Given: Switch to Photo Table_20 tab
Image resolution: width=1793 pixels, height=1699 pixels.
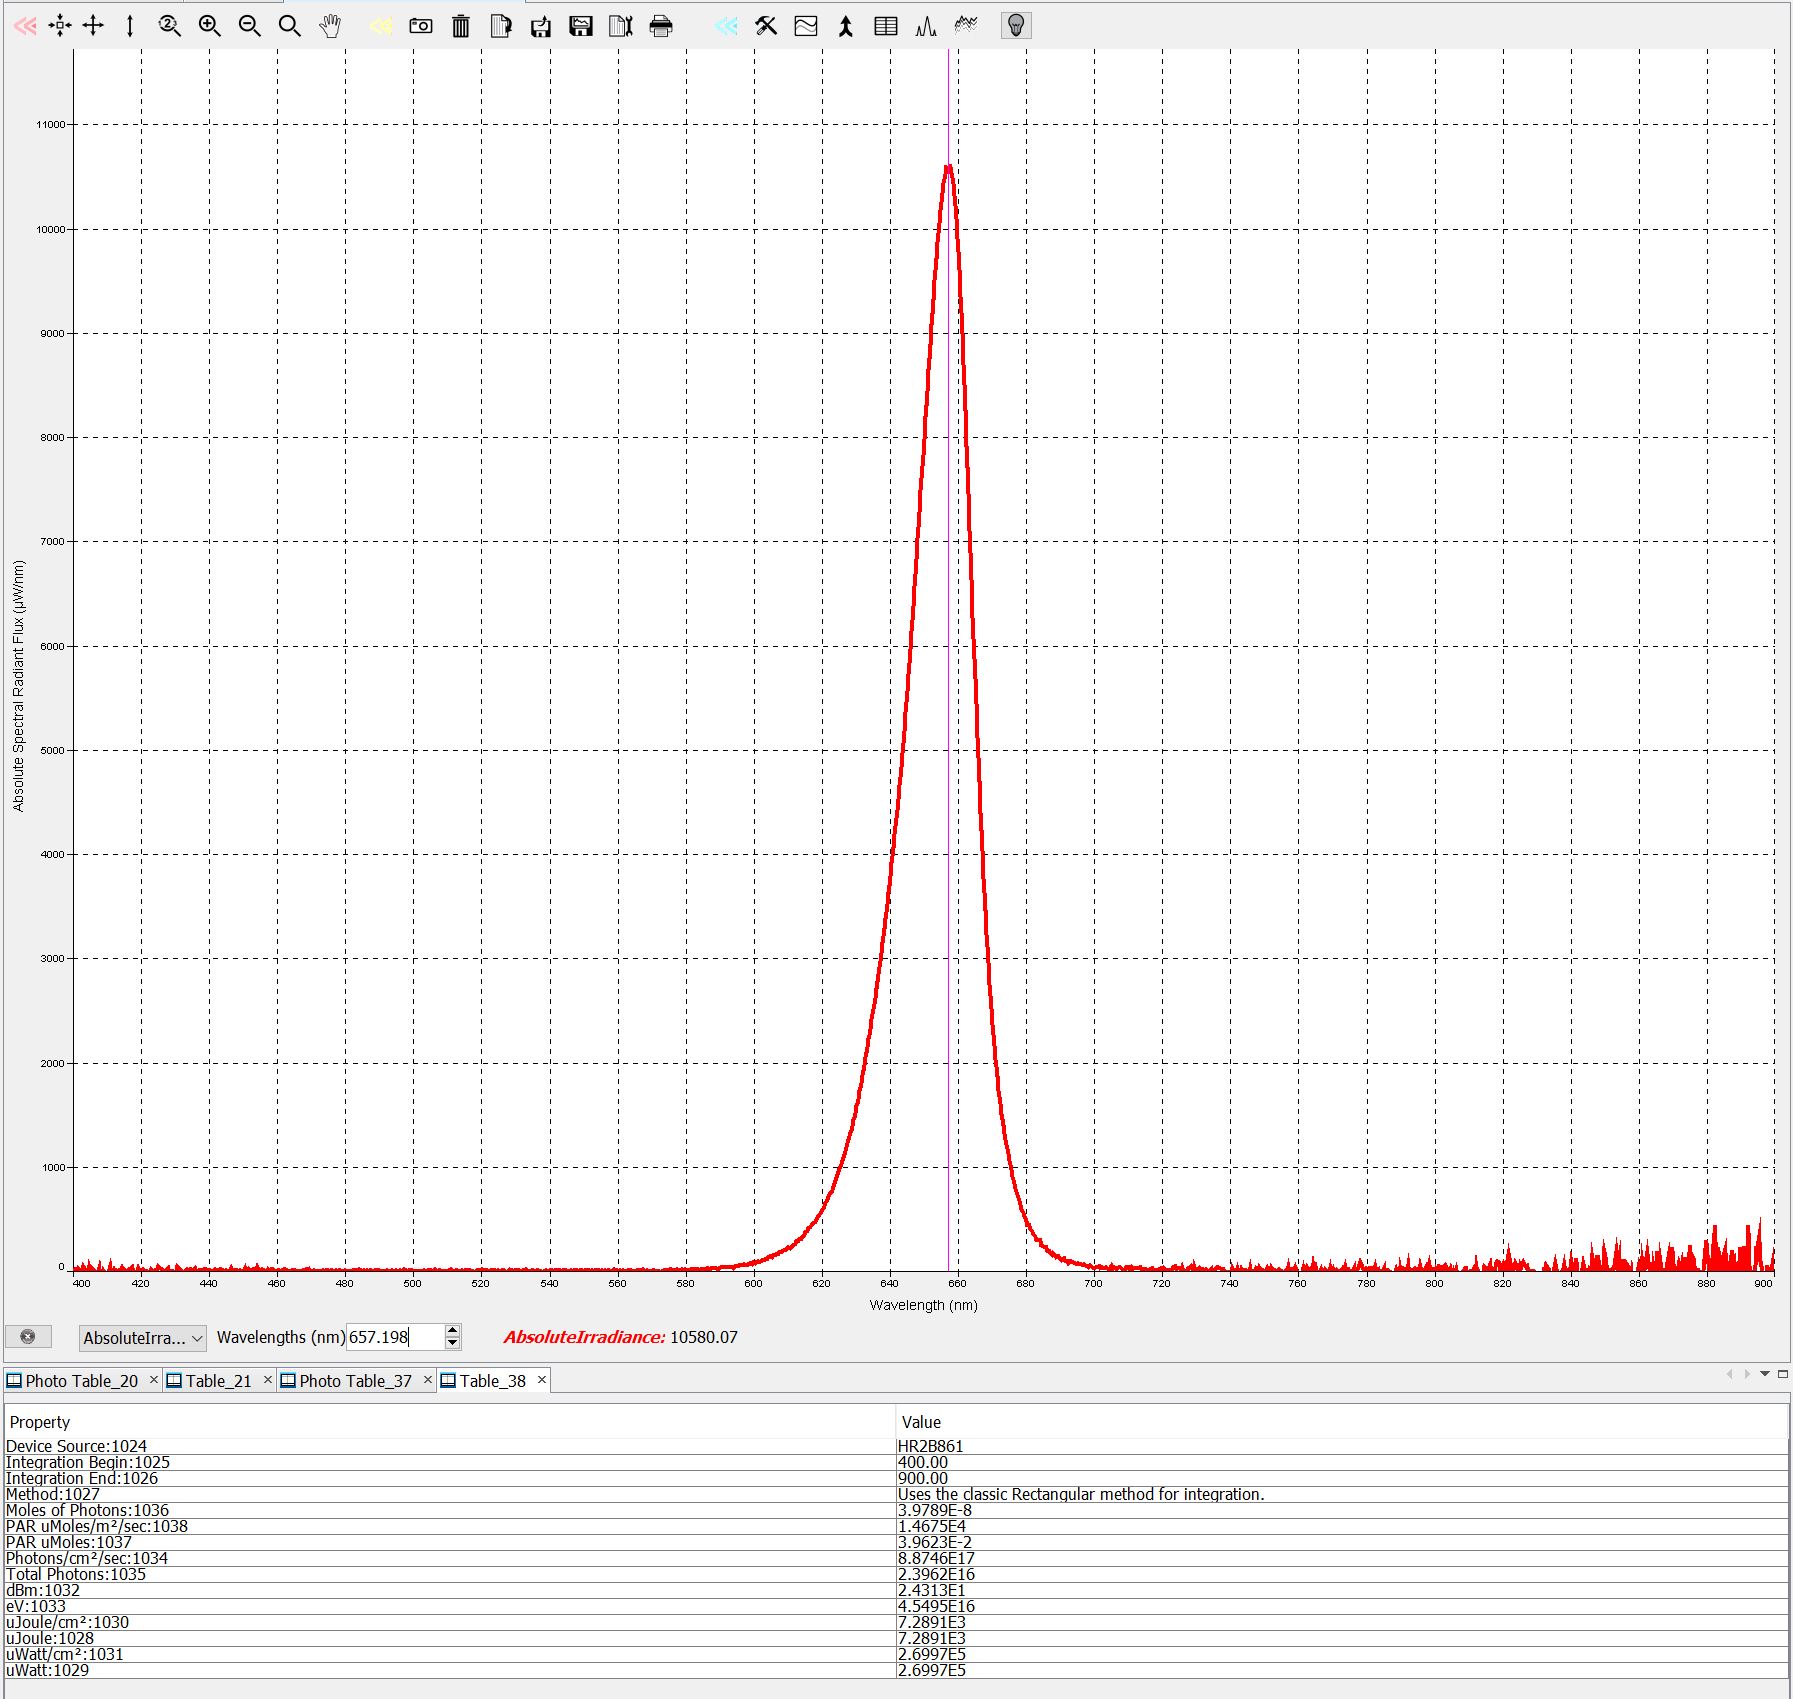Looking at the screenshot, I should [x=81, y=1381].
